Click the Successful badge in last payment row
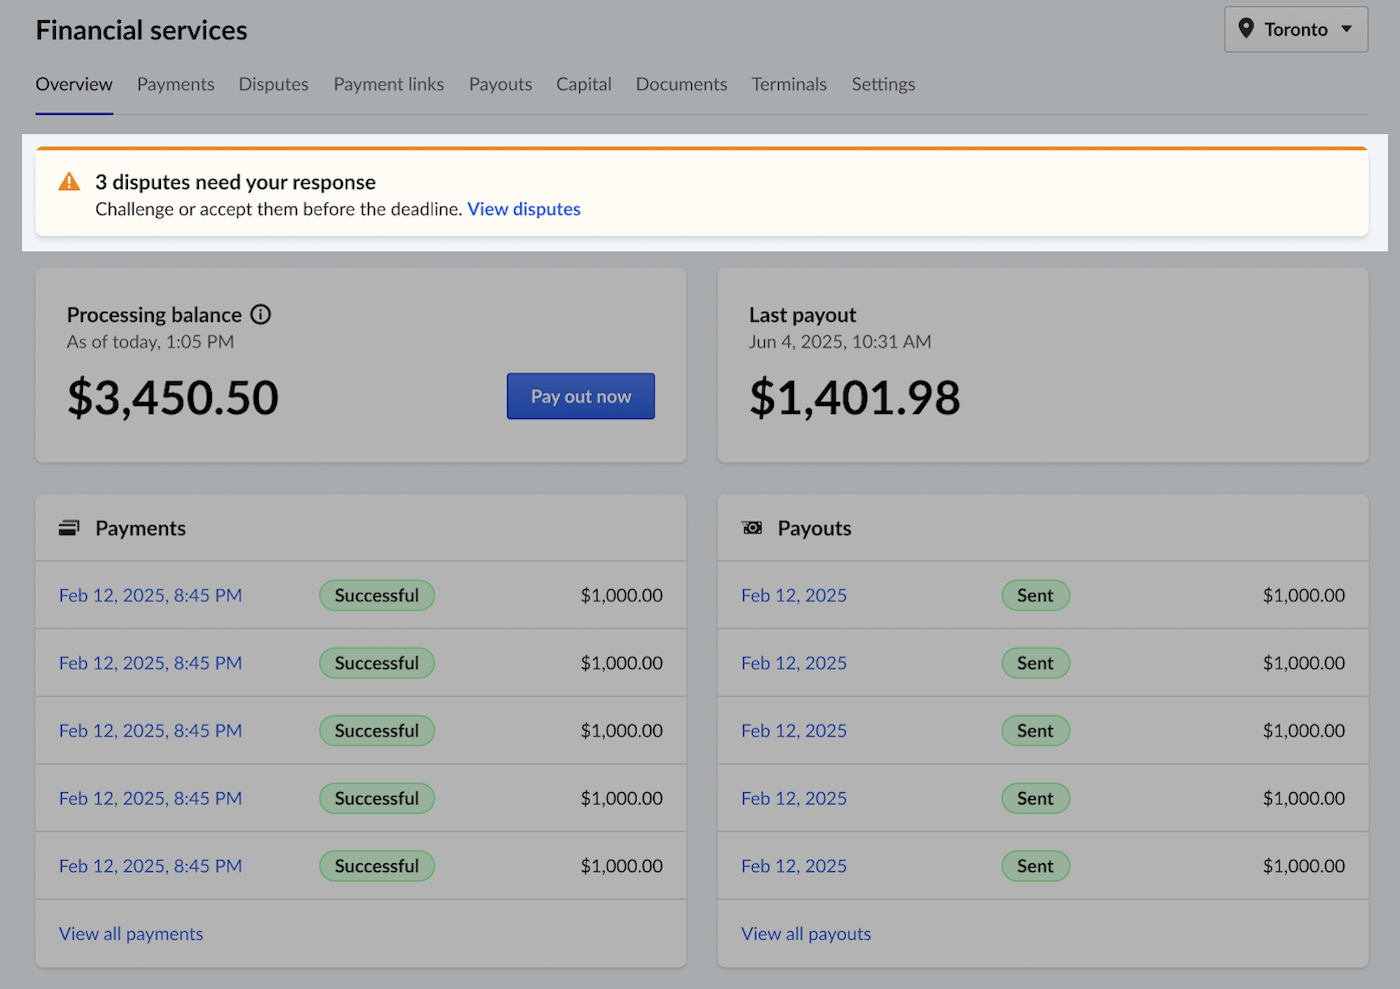This screenshot has height=989, width=1400. coord(377,866)
